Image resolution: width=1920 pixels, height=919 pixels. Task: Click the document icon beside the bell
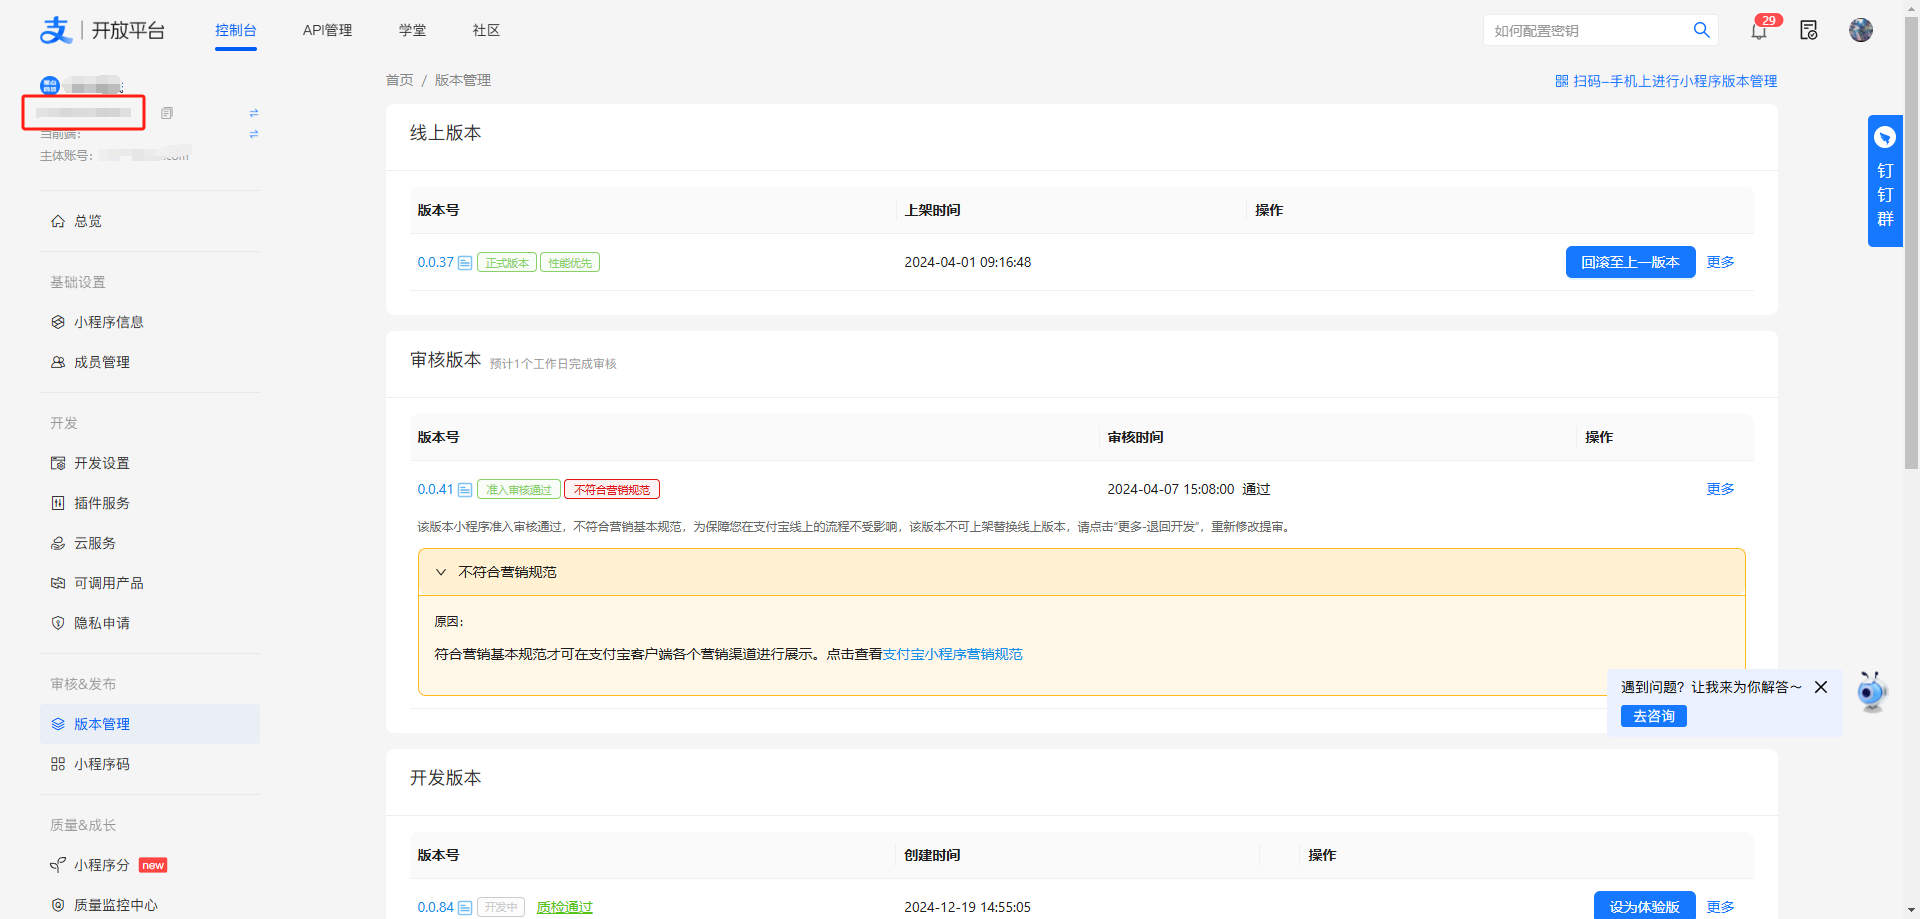tap(1808, 31)
